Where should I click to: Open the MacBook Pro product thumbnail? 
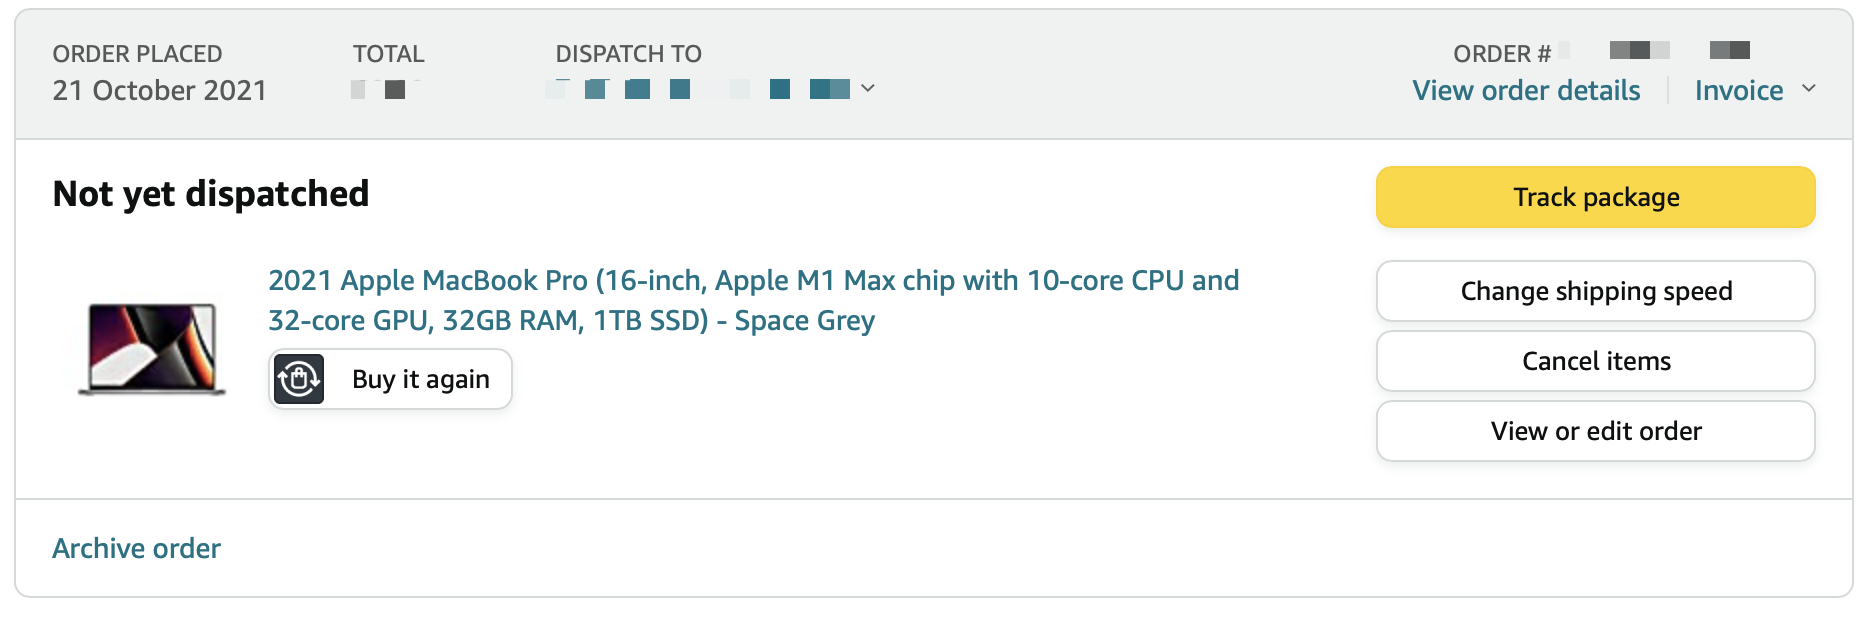(x=152, y=349)
